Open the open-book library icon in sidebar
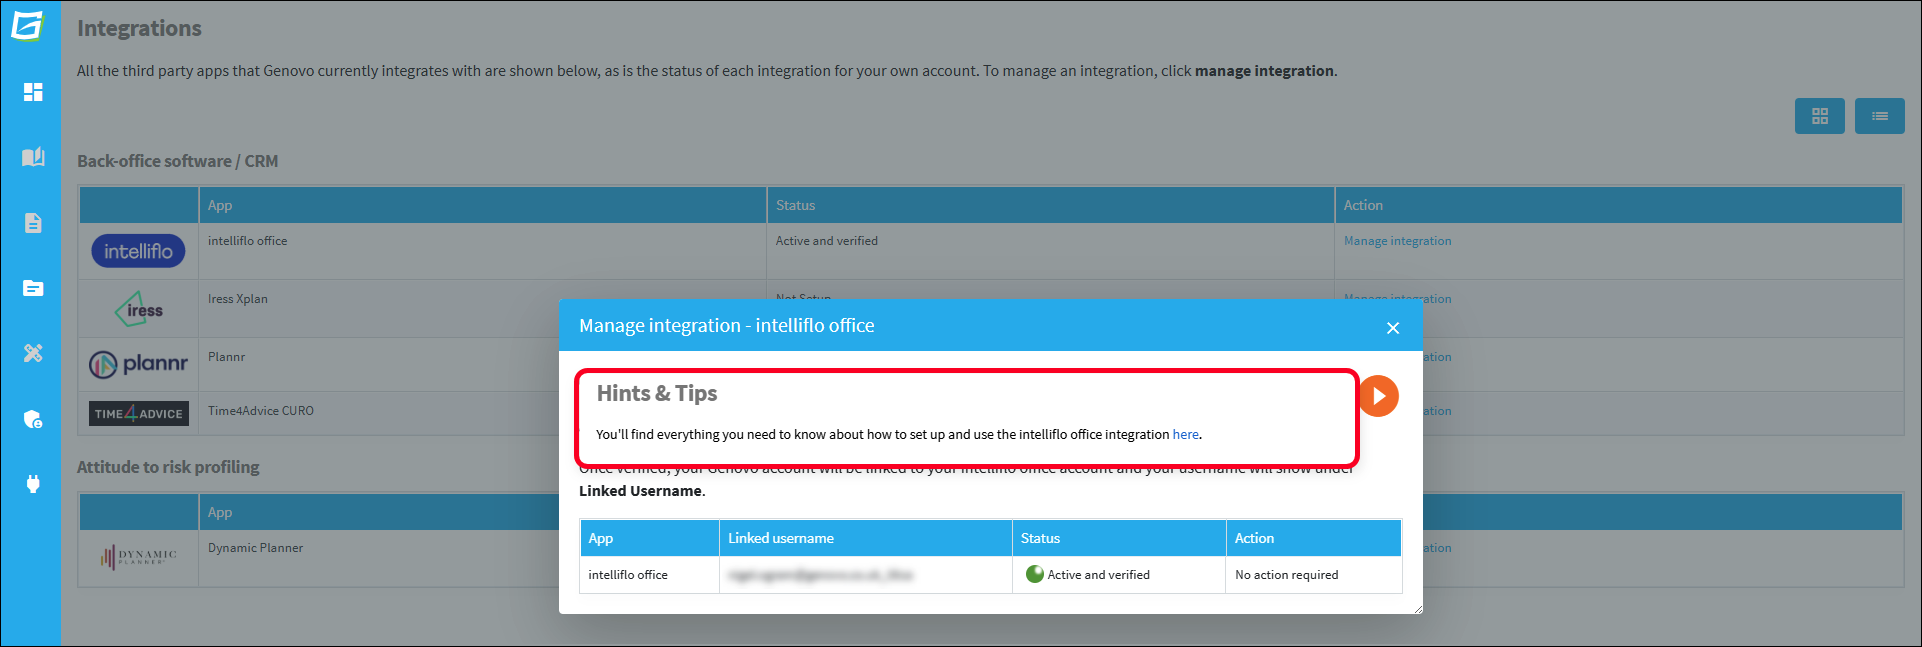 [33, 157]
